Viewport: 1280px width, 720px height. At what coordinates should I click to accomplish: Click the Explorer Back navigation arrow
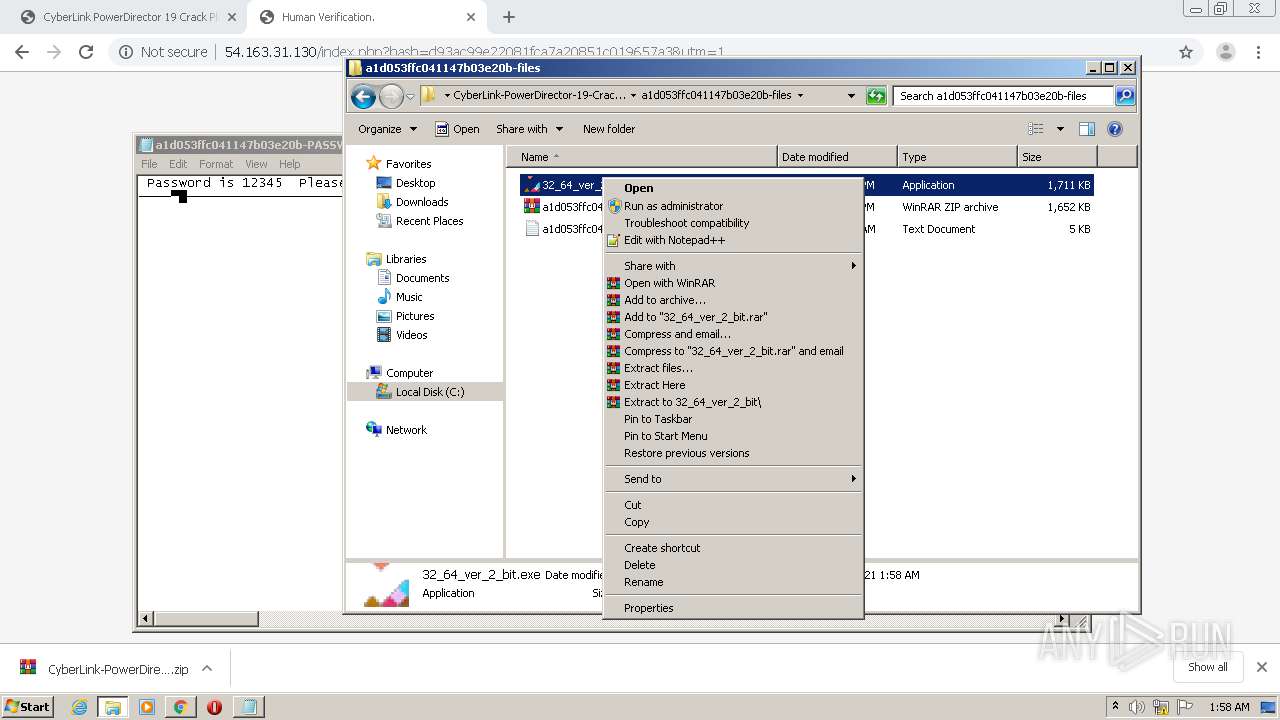363,96
